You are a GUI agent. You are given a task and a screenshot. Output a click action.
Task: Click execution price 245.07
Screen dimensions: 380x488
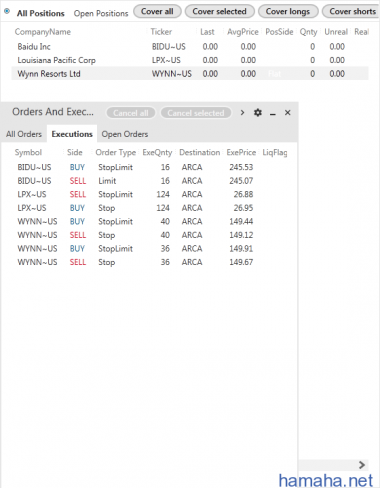coord(241,181)
